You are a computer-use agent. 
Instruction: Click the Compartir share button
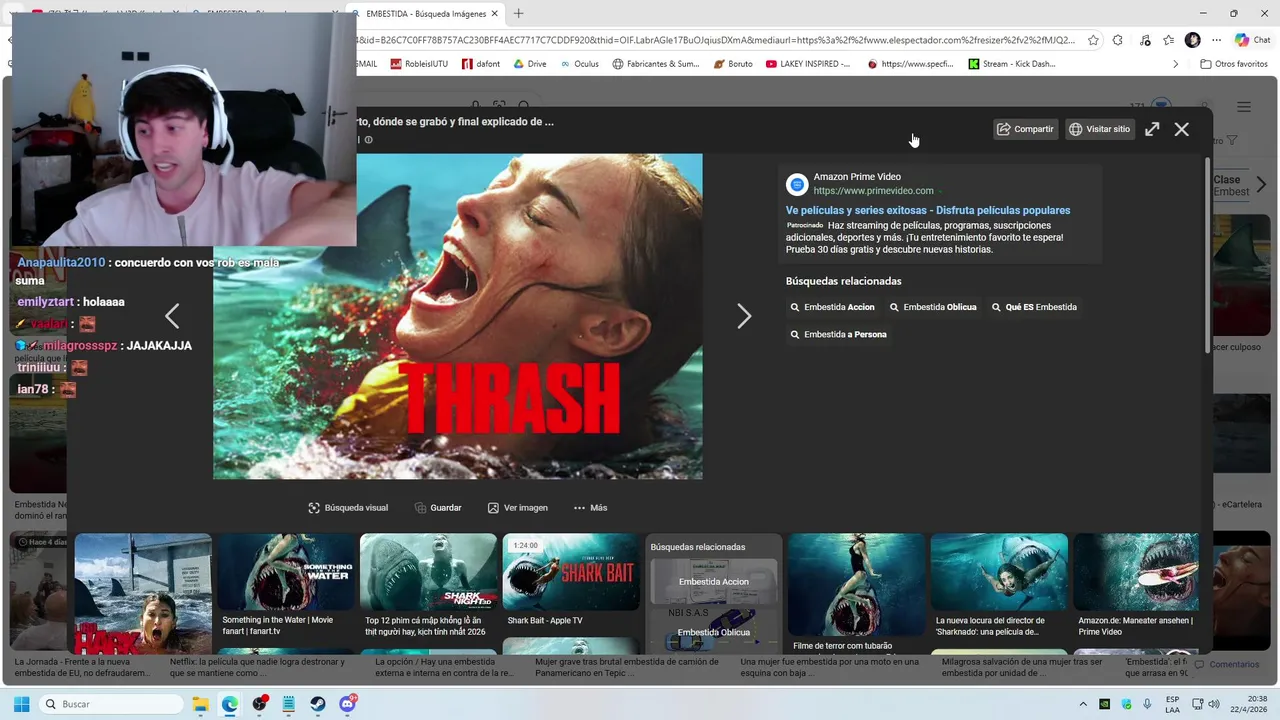tap(1025, 129)
